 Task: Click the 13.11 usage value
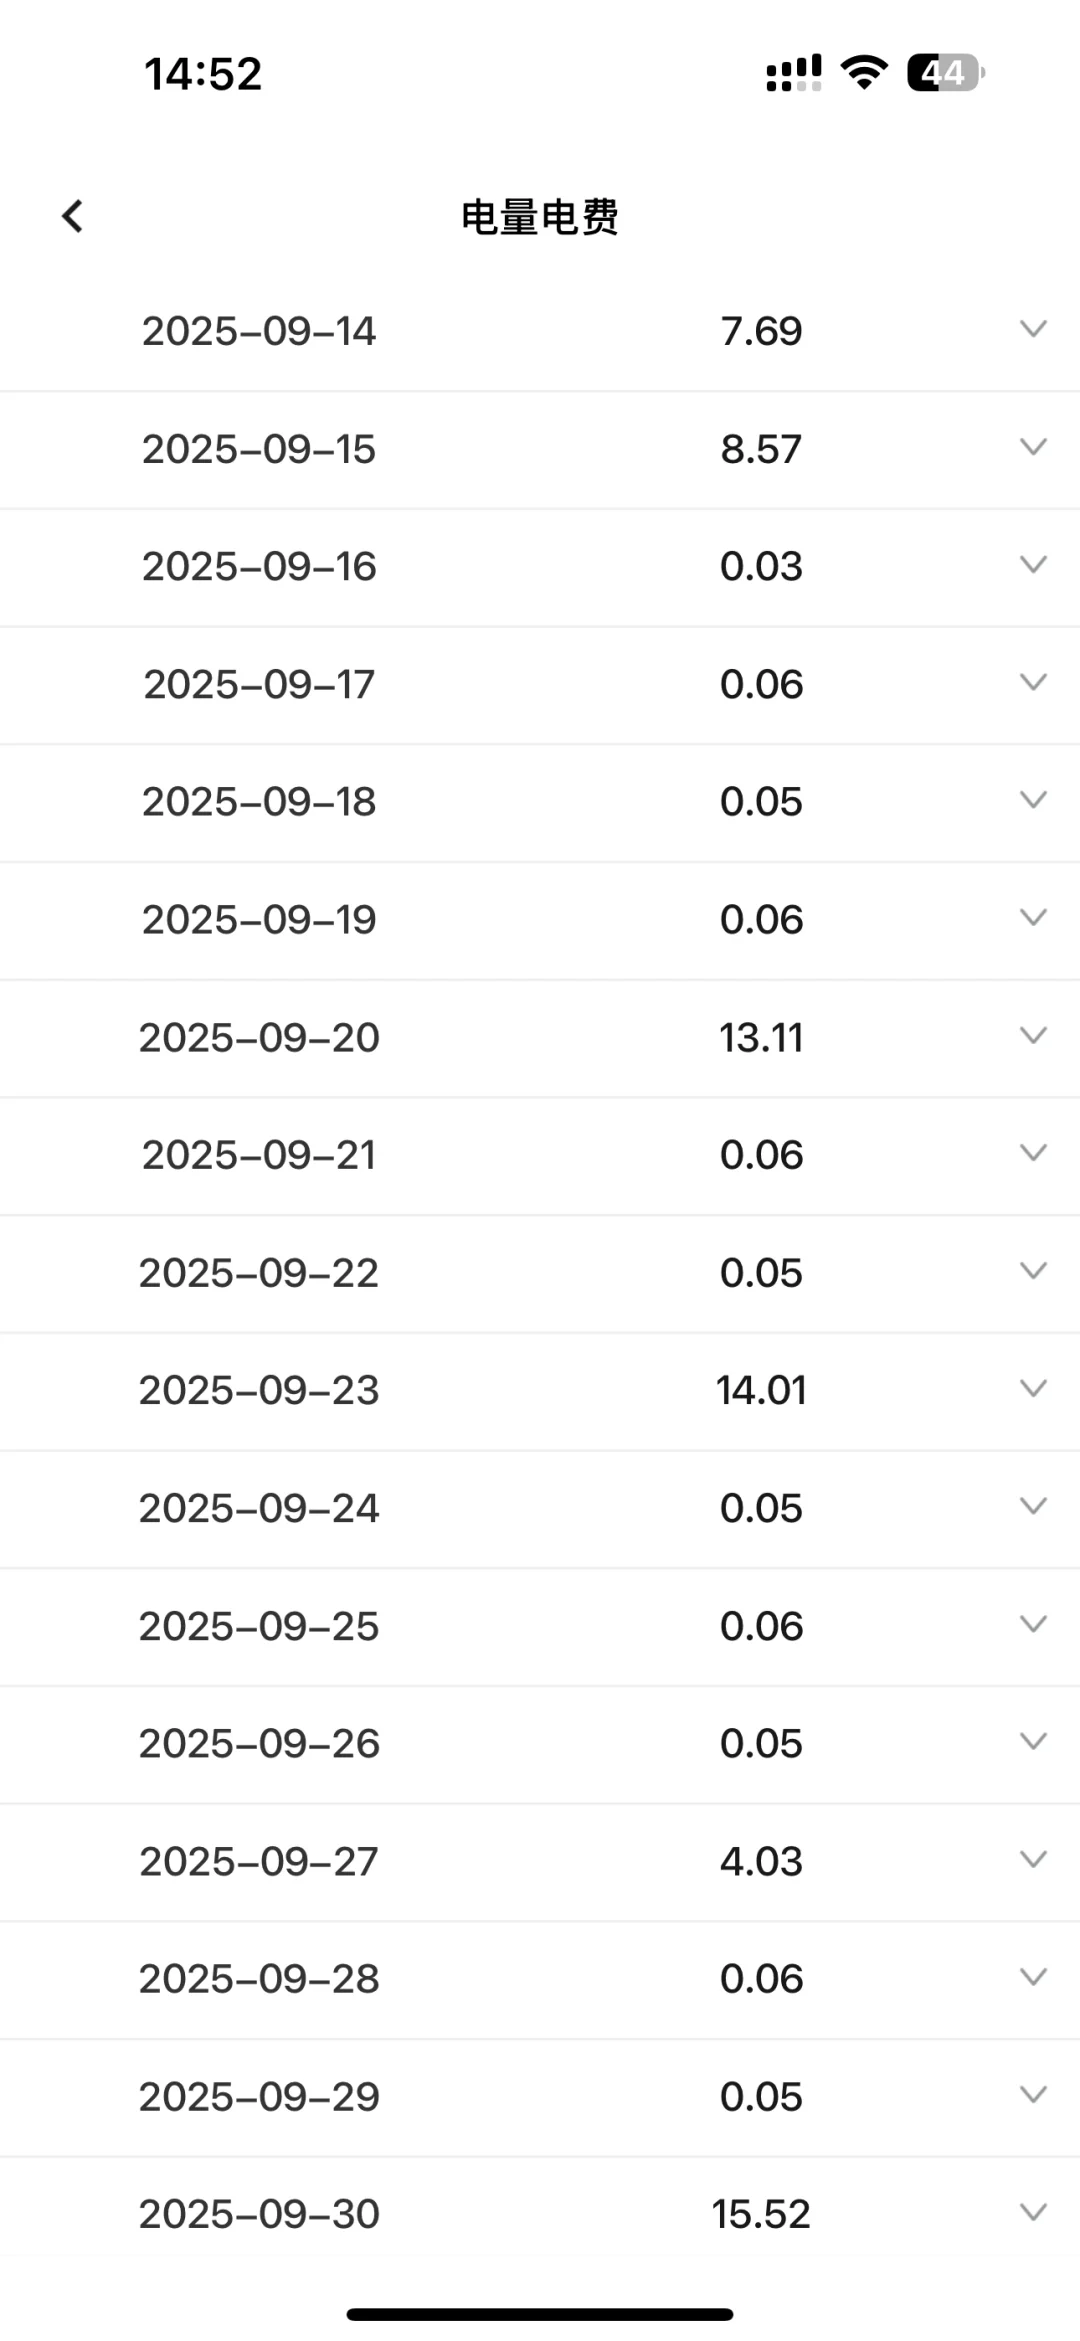[761, 1038]
